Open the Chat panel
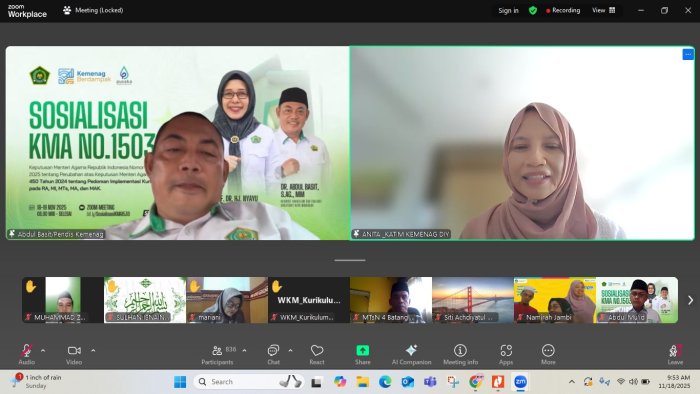The image size is (700, 394). (x=273, y=354)
